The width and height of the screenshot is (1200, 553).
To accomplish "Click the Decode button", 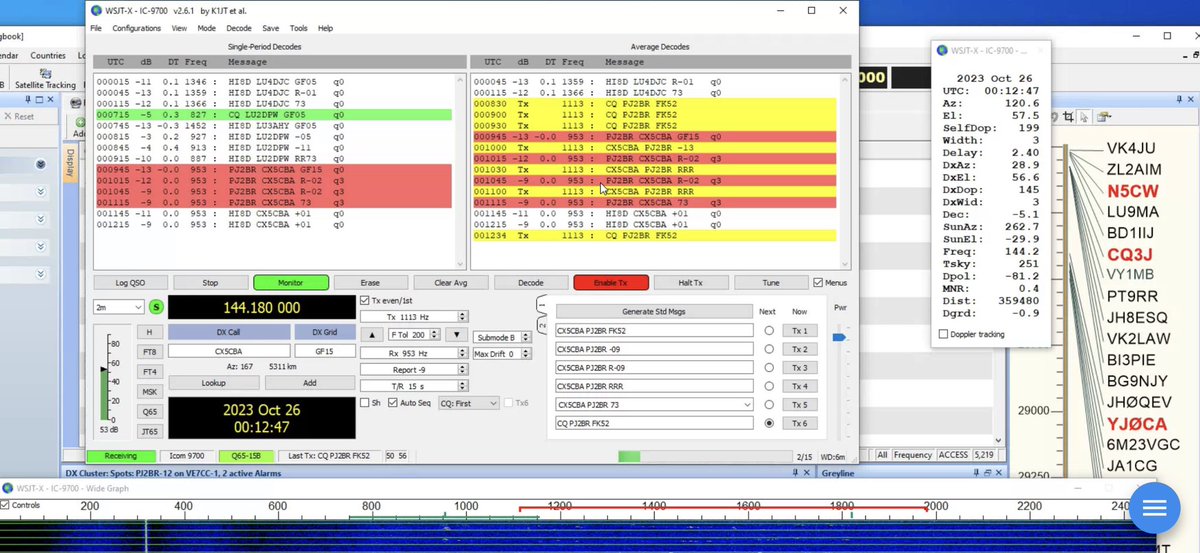I will coord(531,283).
